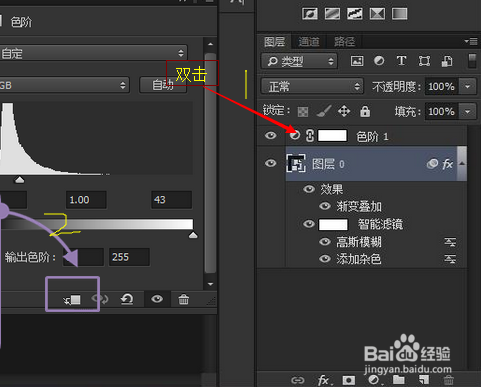Image resolution: width=481 pixels, height=387 pixels.
Task: Delete this adjustment layer trash icon
Action: (x=183, y=299)
